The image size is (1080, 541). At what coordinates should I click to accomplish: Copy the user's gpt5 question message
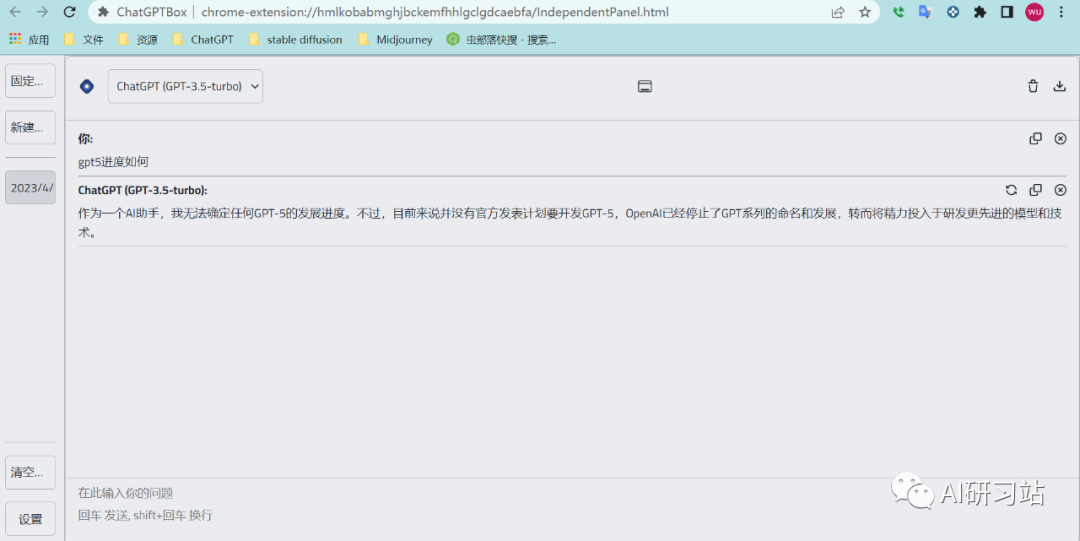[1035, 139]
